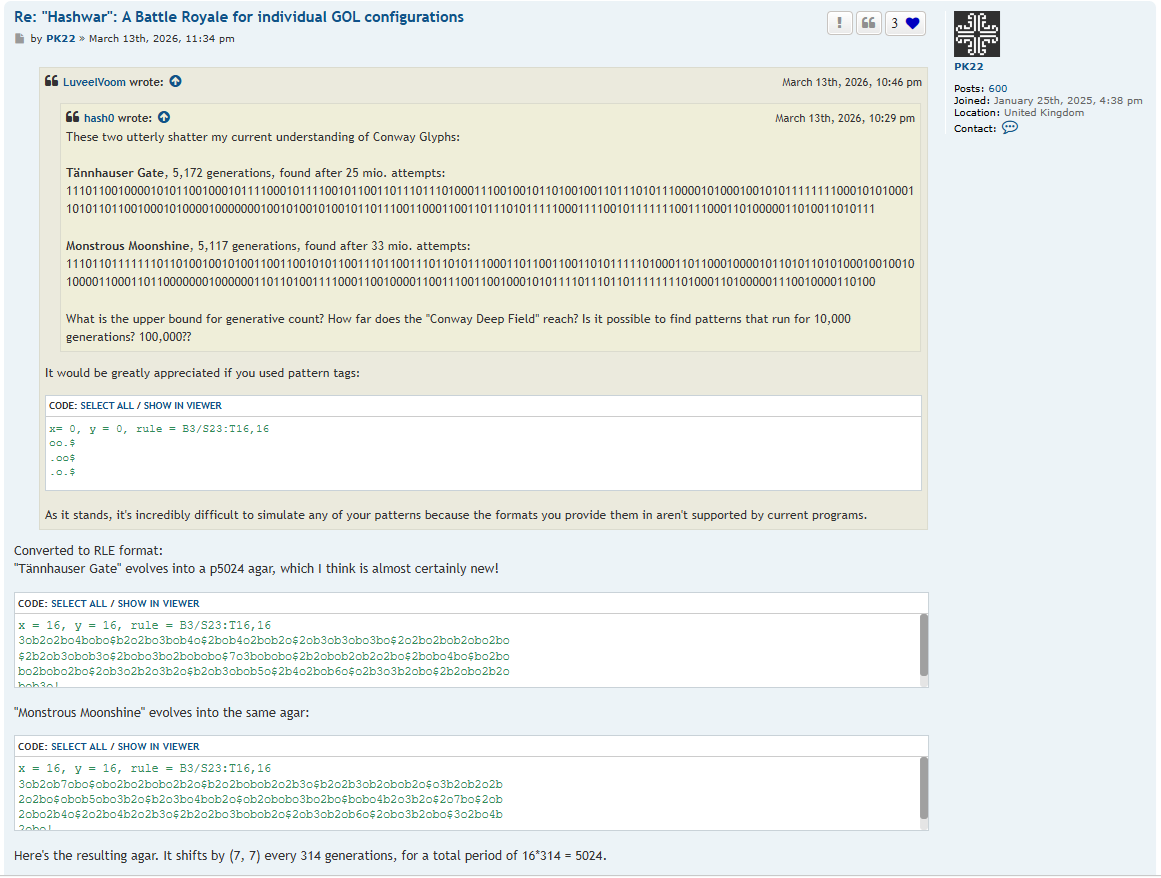Click the quote timestamp 10:29 pm
This screenshot has height=878, width=1161.
[845, 118]
